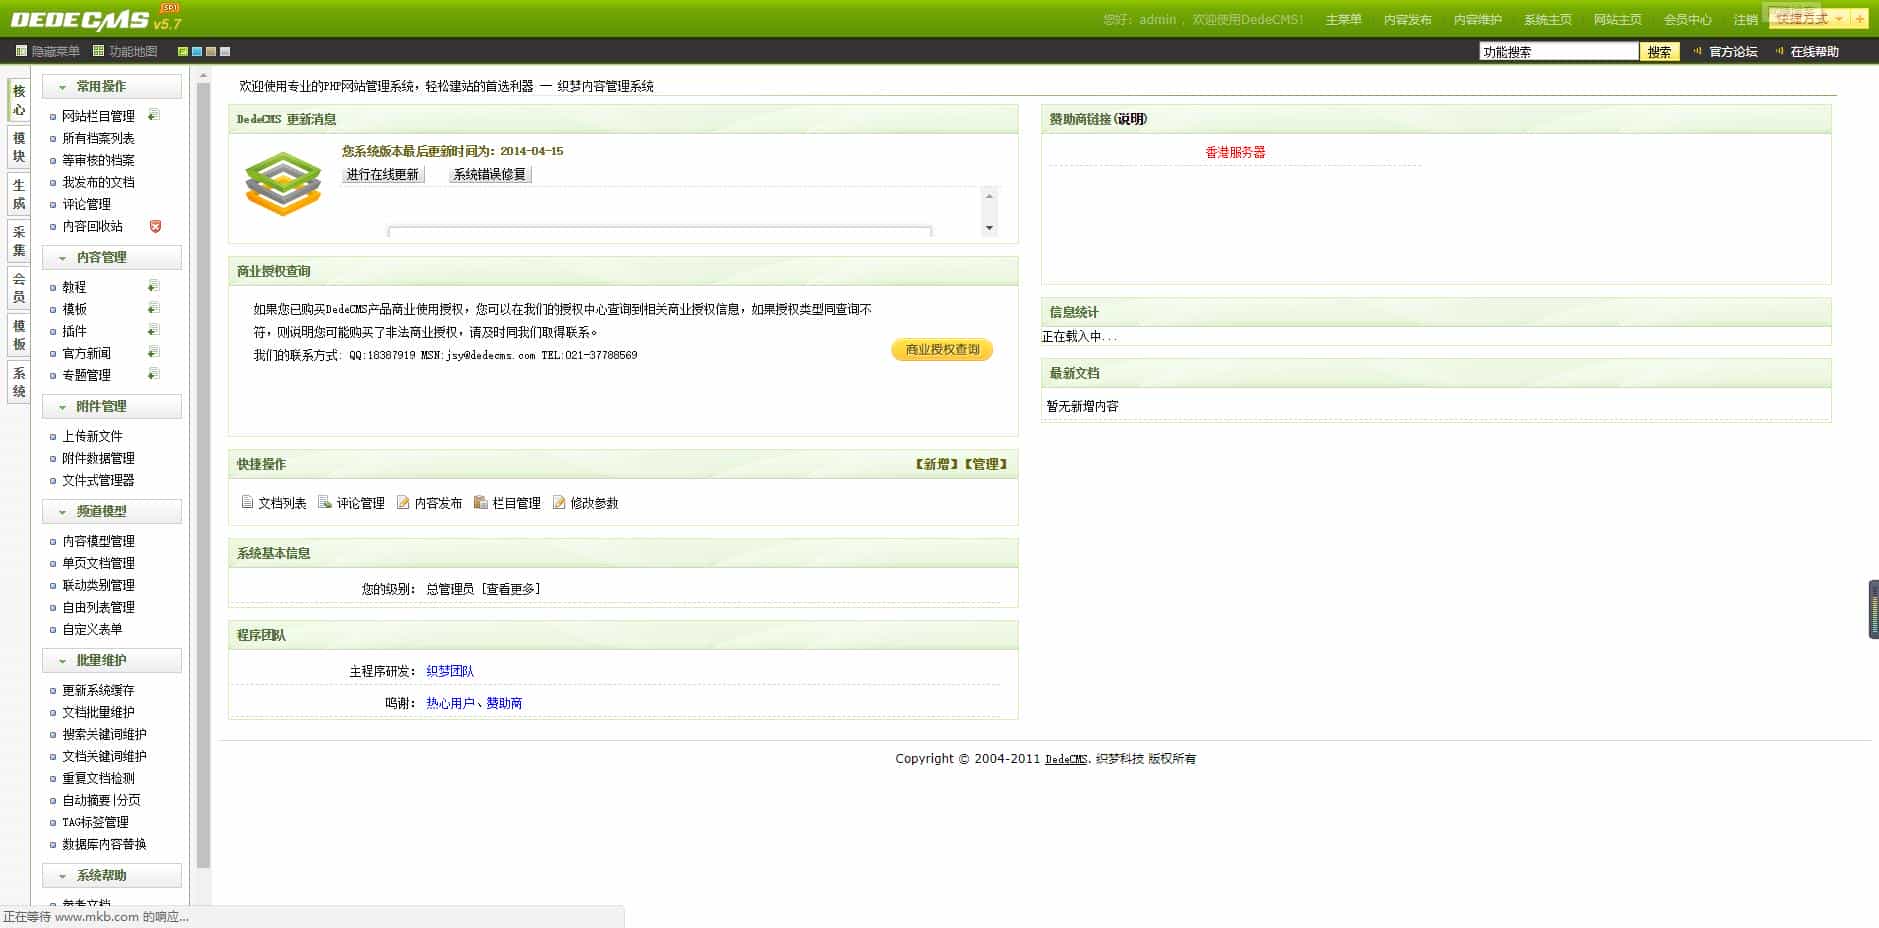Open 文档列表 quick action
This screenshot has height=928, width=1879.
pyautogui.click(x=274, y=503)
